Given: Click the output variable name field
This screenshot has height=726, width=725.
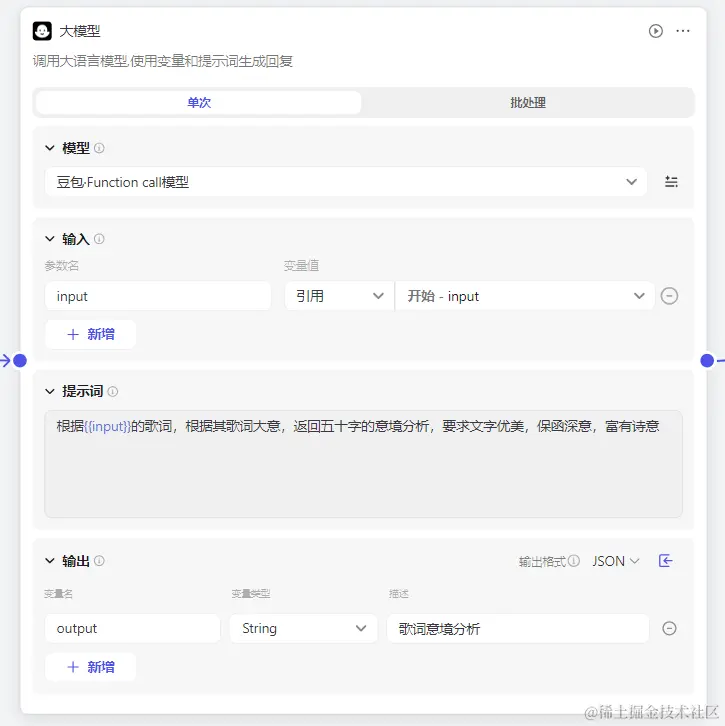Looking at the screenshot, I should point(132,628).
